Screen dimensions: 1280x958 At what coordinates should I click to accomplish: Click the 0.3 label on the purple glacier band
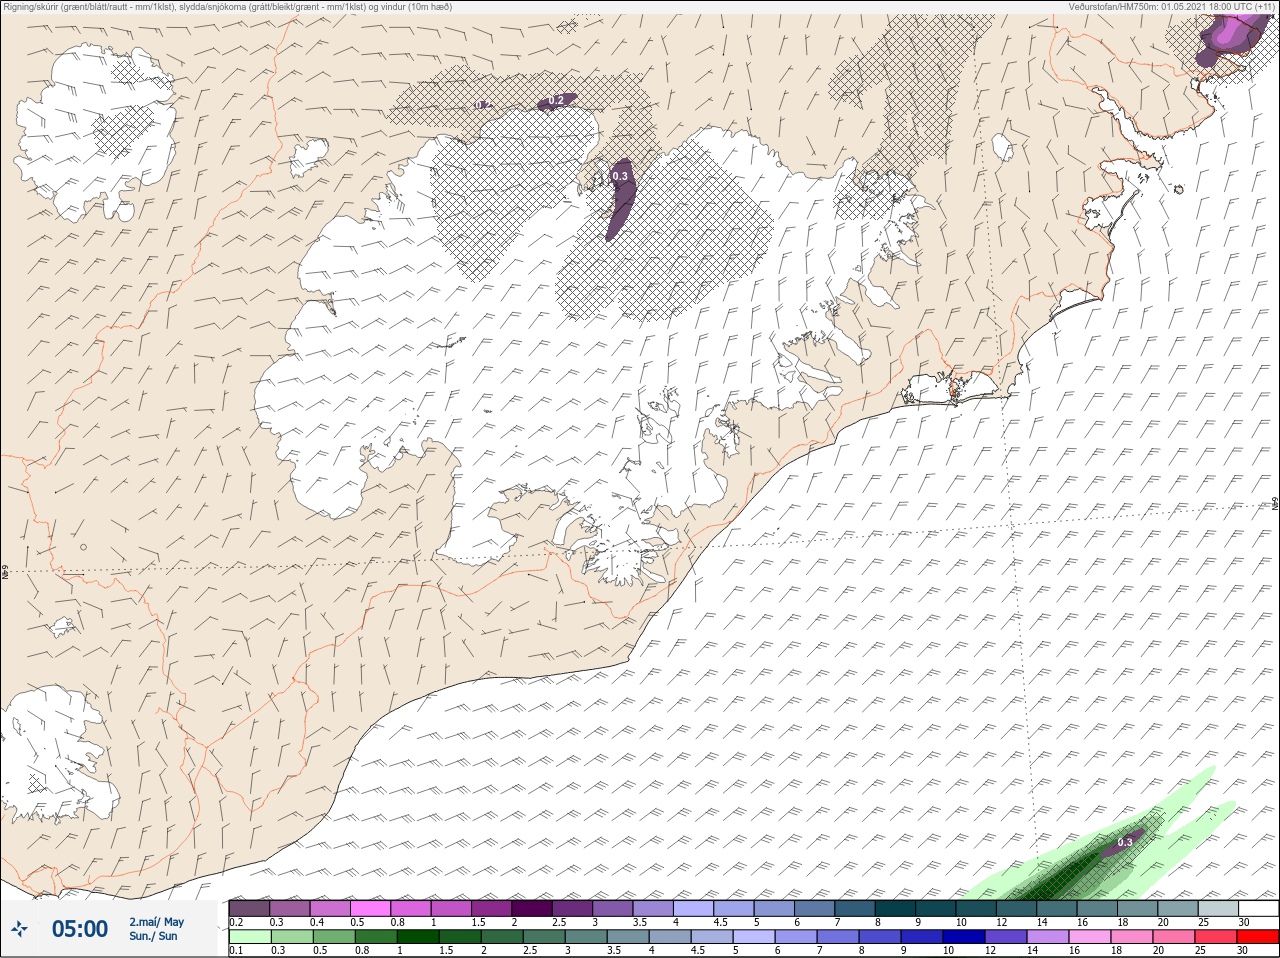tap(620, 176)
